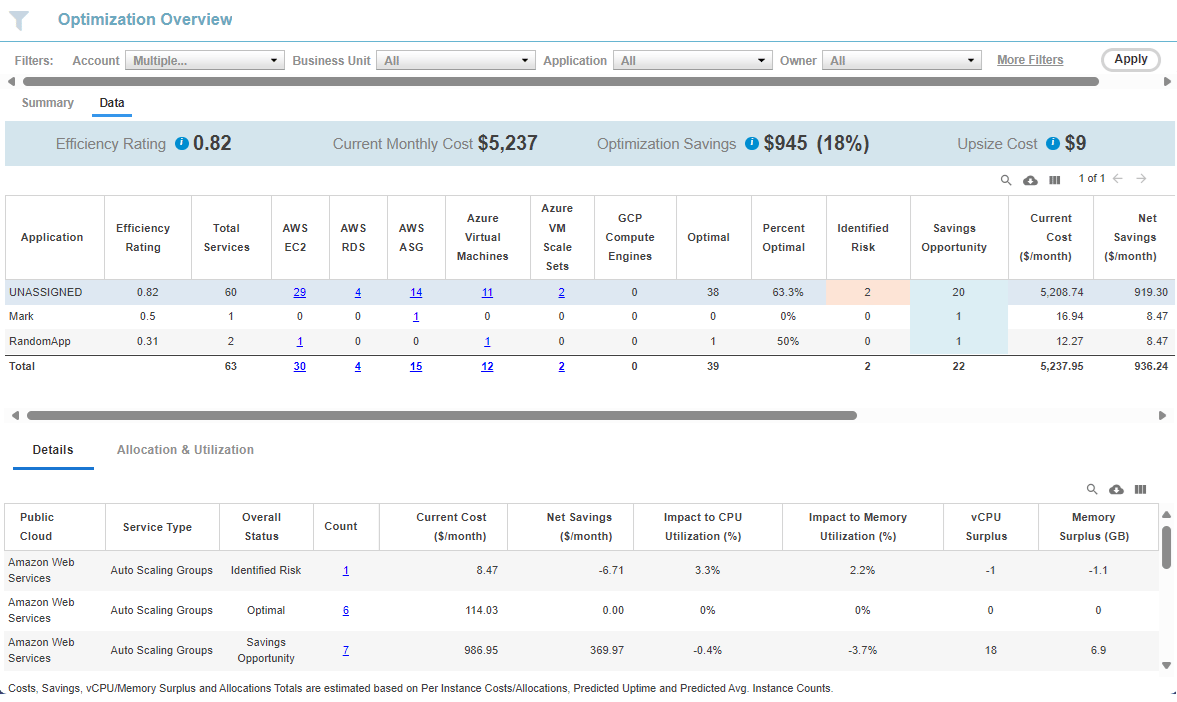Open UNASSIGNED AWS EC2 count 29 link
Image resolution: width=1177 pixels, height=702 pixels.
300,293
